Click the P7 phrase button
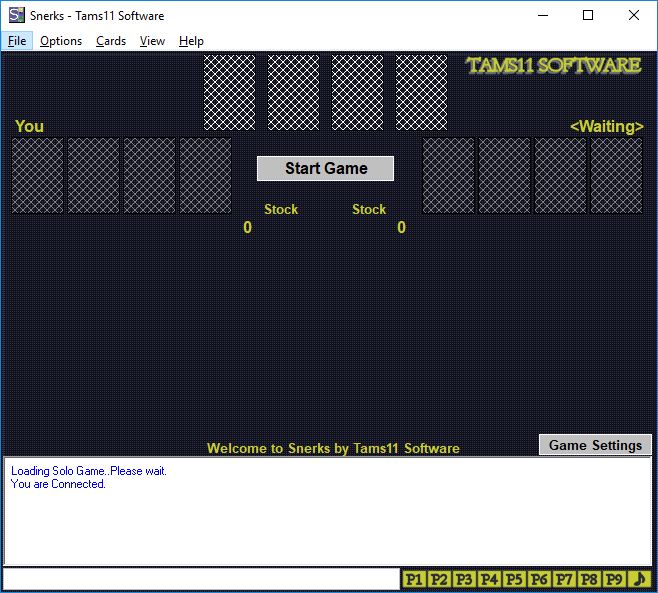The height and width of the screenshot is (593, 658). (564, 579)
